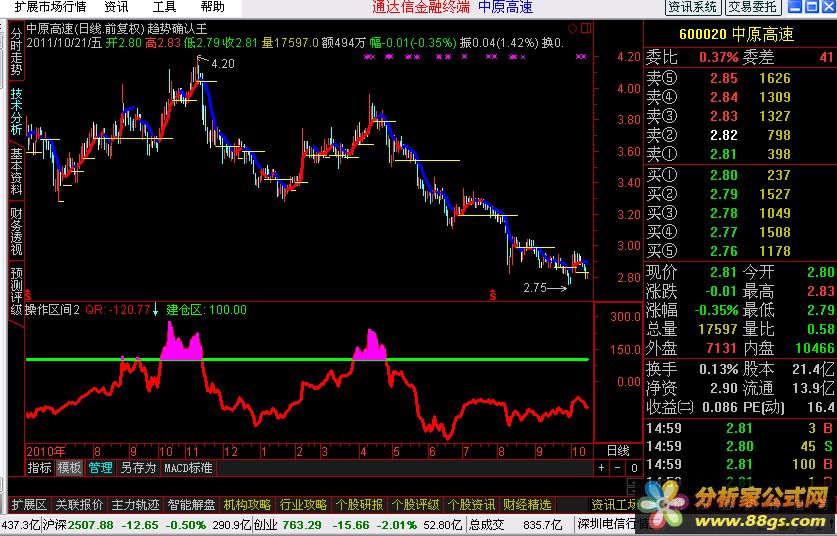Switch to the 财务透视 side tab
Screen dimensions: 837x536
[17, 231]
